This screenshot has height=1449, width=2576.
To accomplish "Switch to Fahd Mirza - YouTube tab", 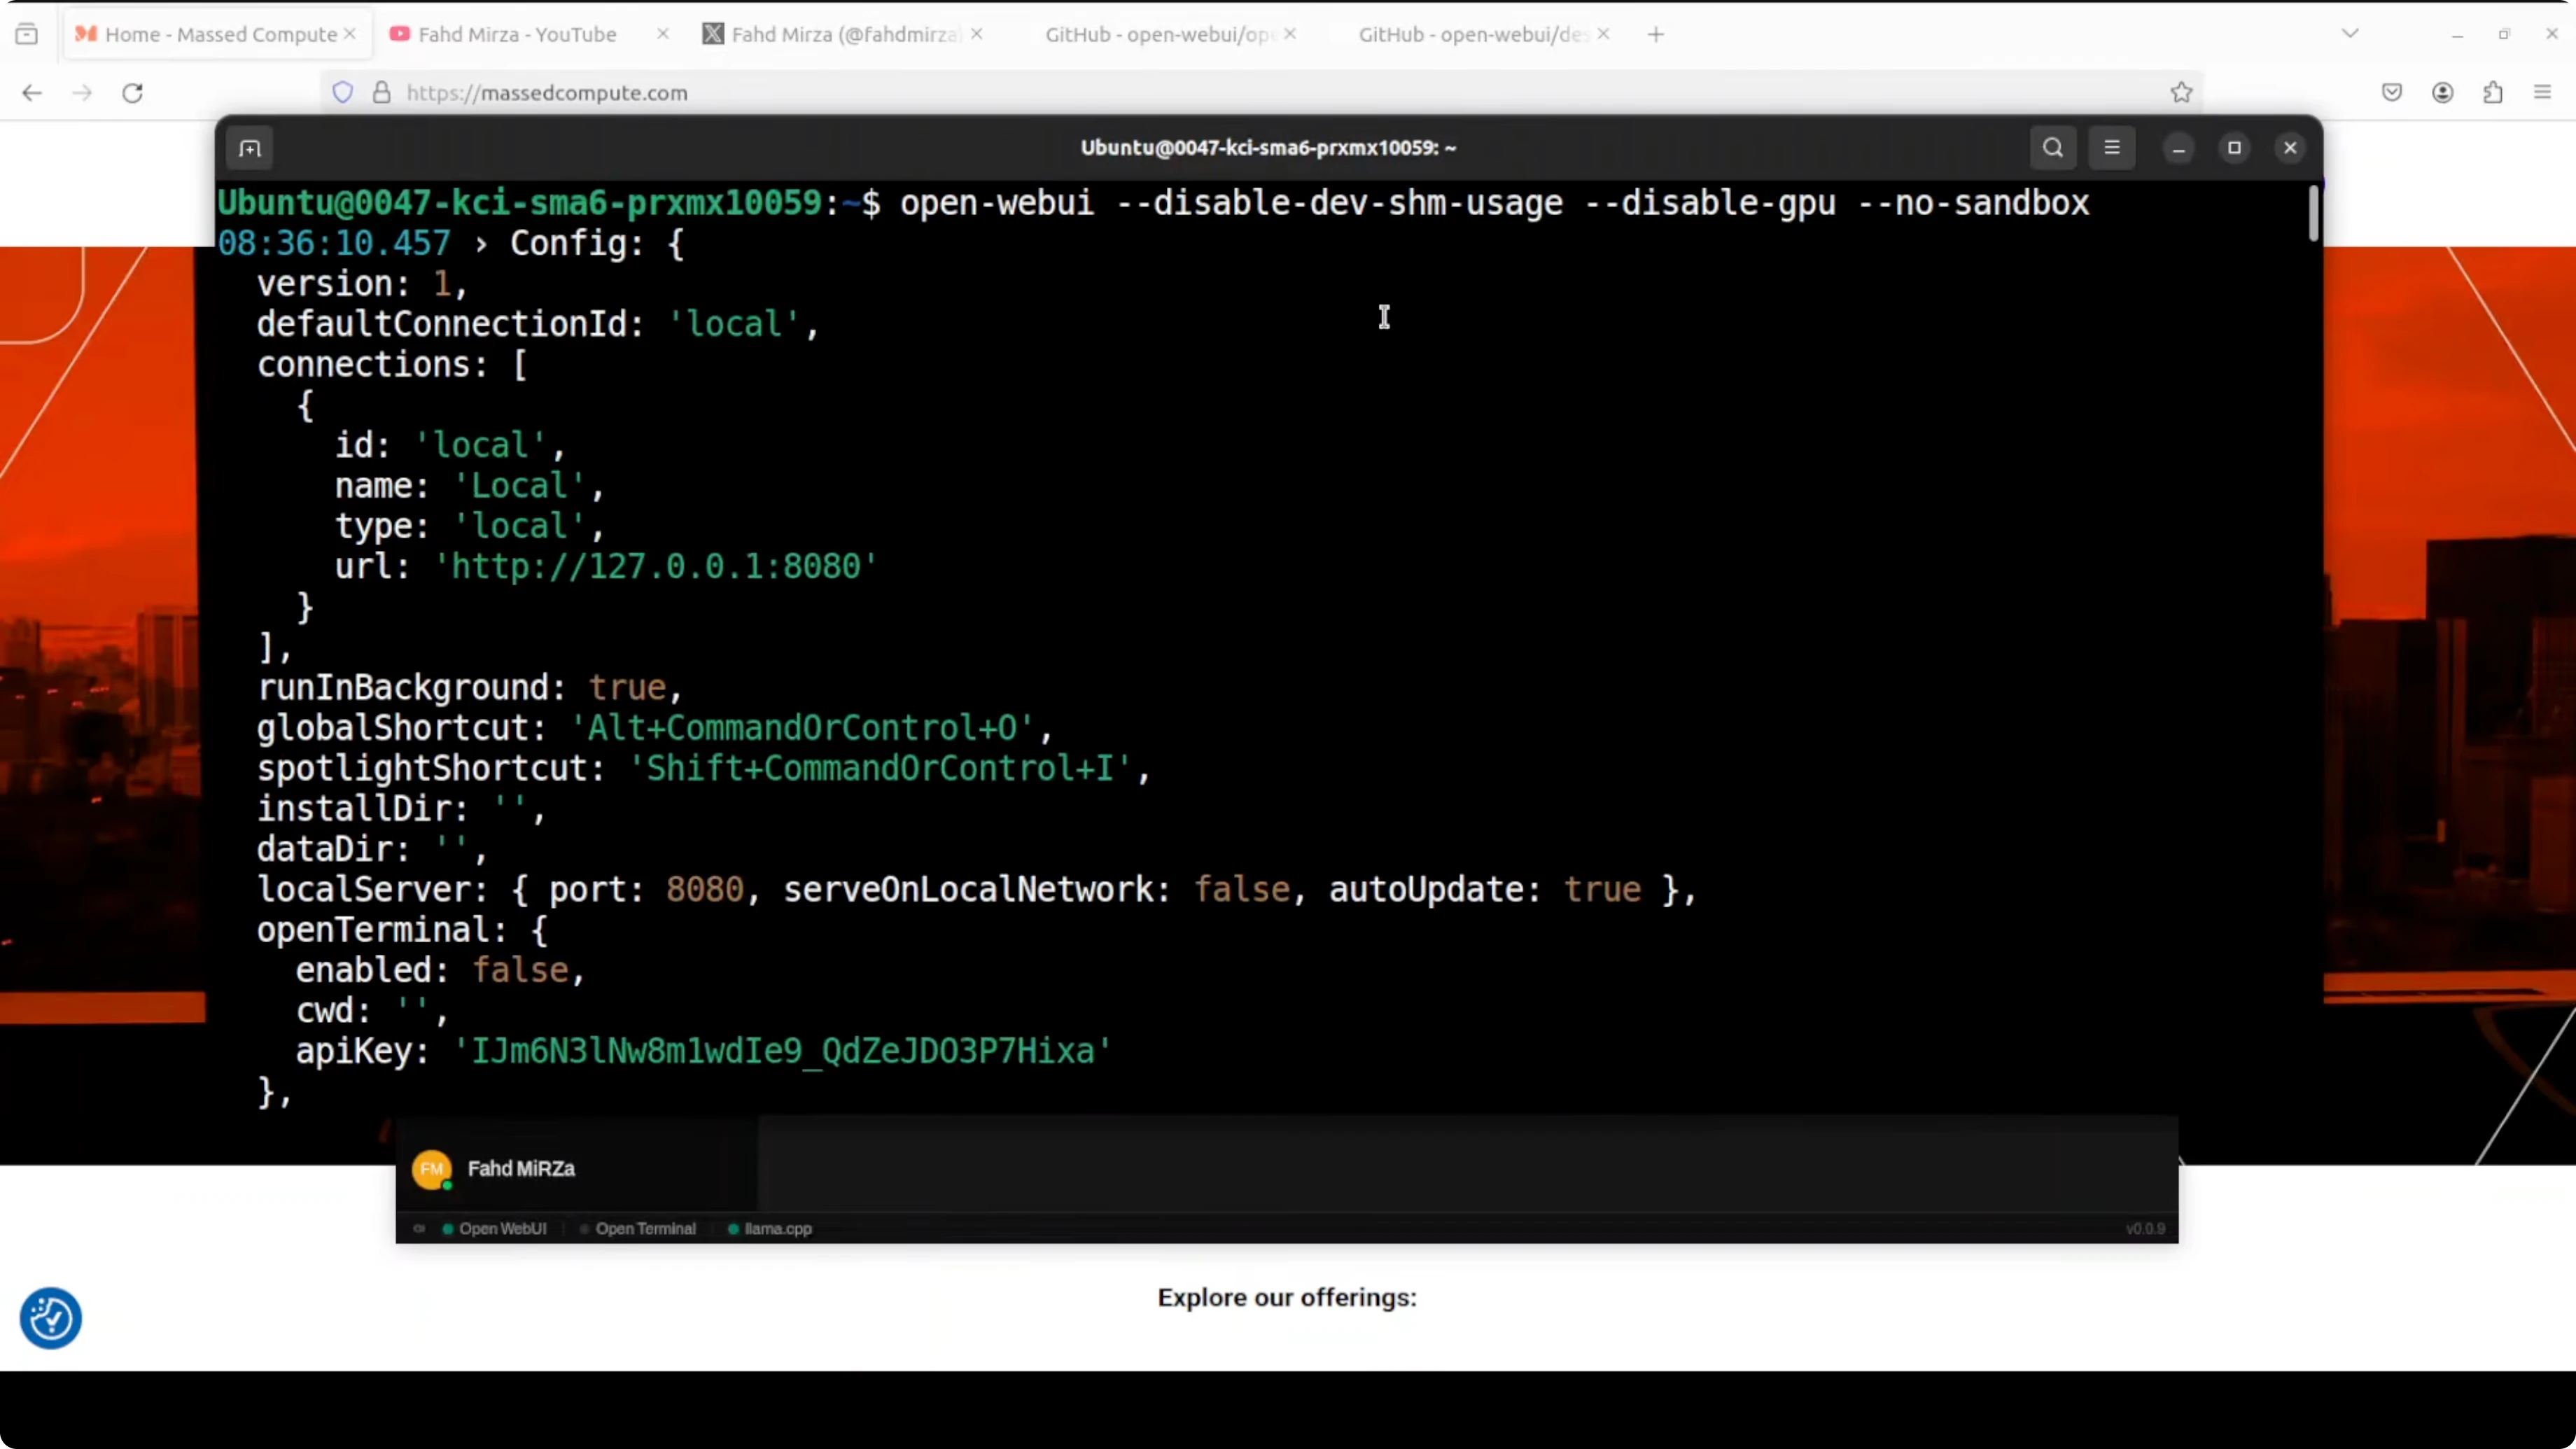I will [x=516, y=35].
